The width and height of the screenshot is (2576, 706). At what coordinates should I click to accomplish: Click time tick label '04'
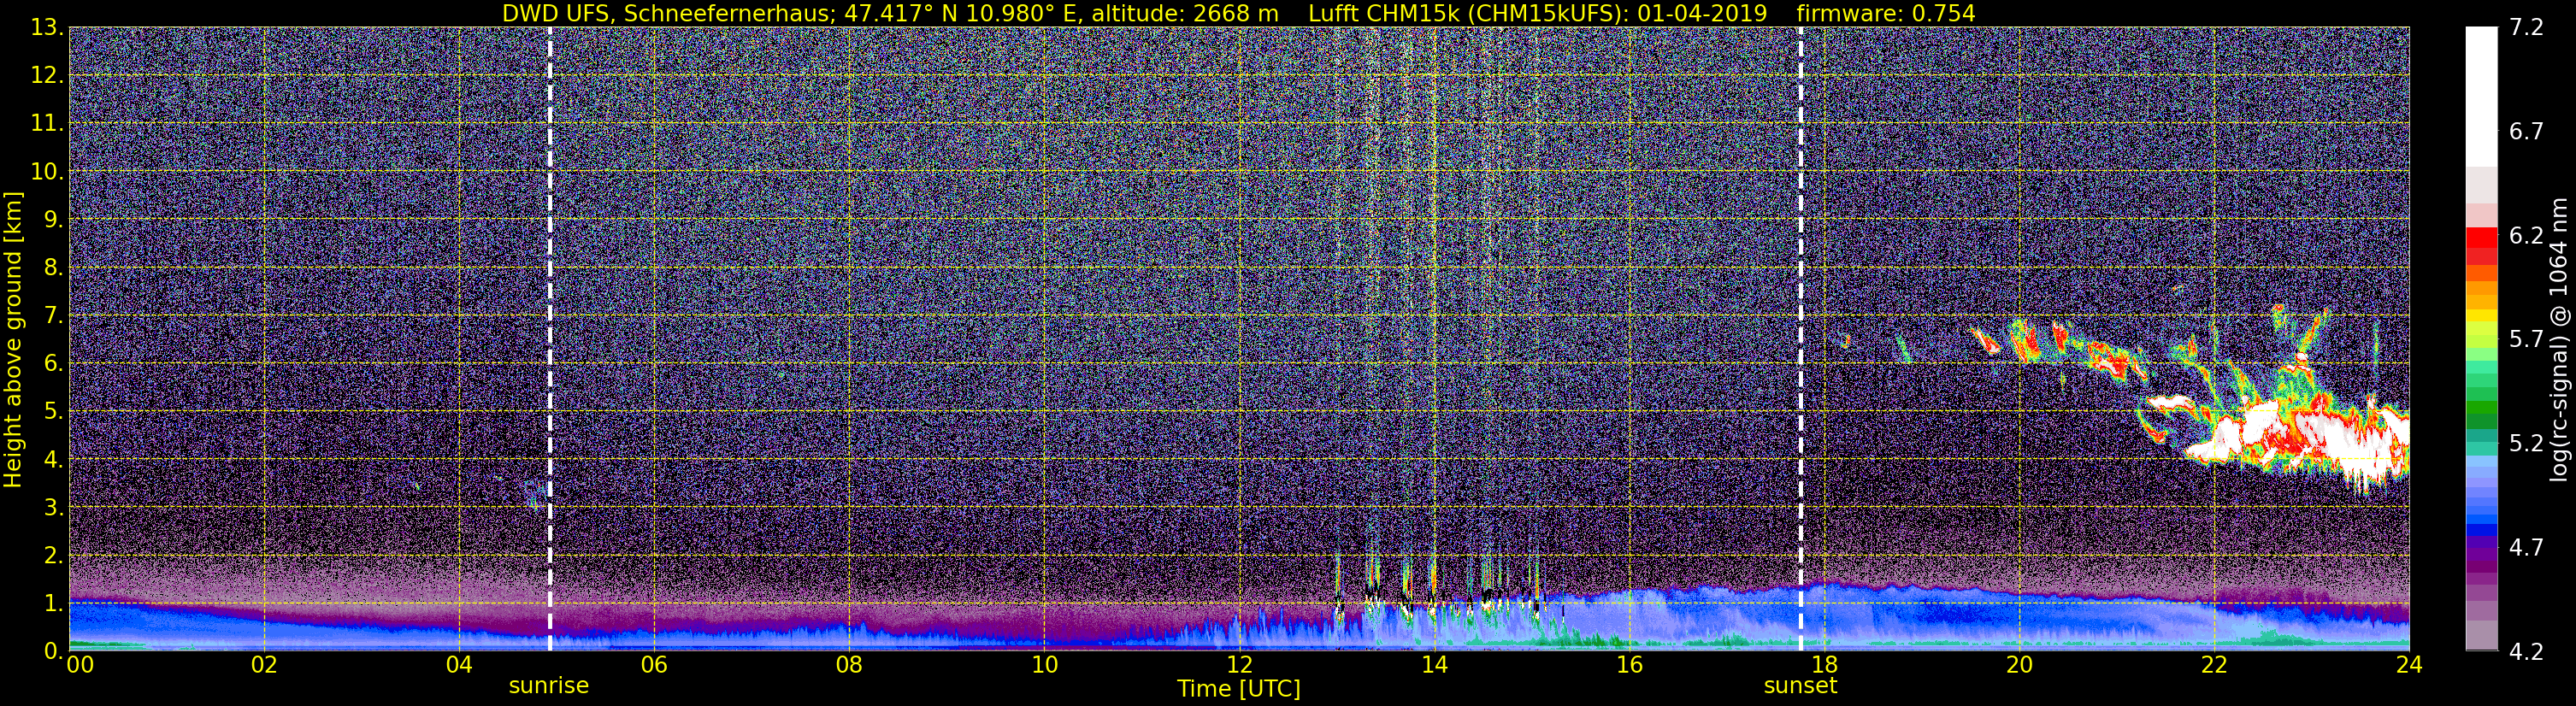pos(459,665)
